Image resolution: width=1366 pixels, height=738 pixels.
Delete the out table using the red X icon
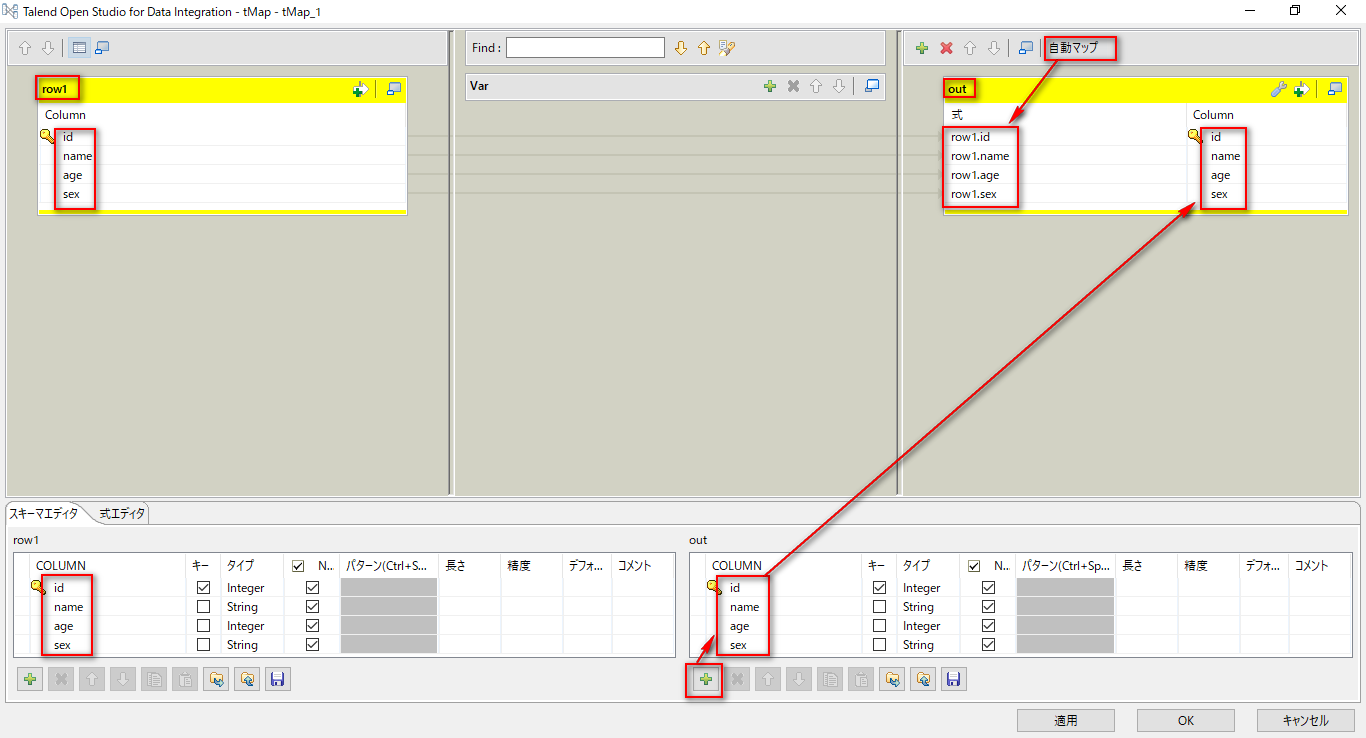pos(944,47)
